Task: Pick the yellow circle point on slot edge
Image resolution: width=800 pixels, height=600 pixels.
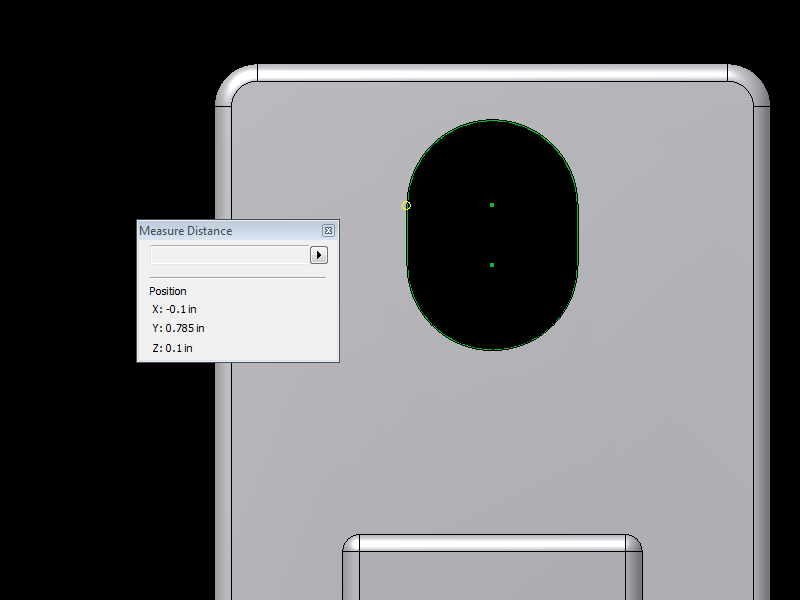Action: (406, 206)
